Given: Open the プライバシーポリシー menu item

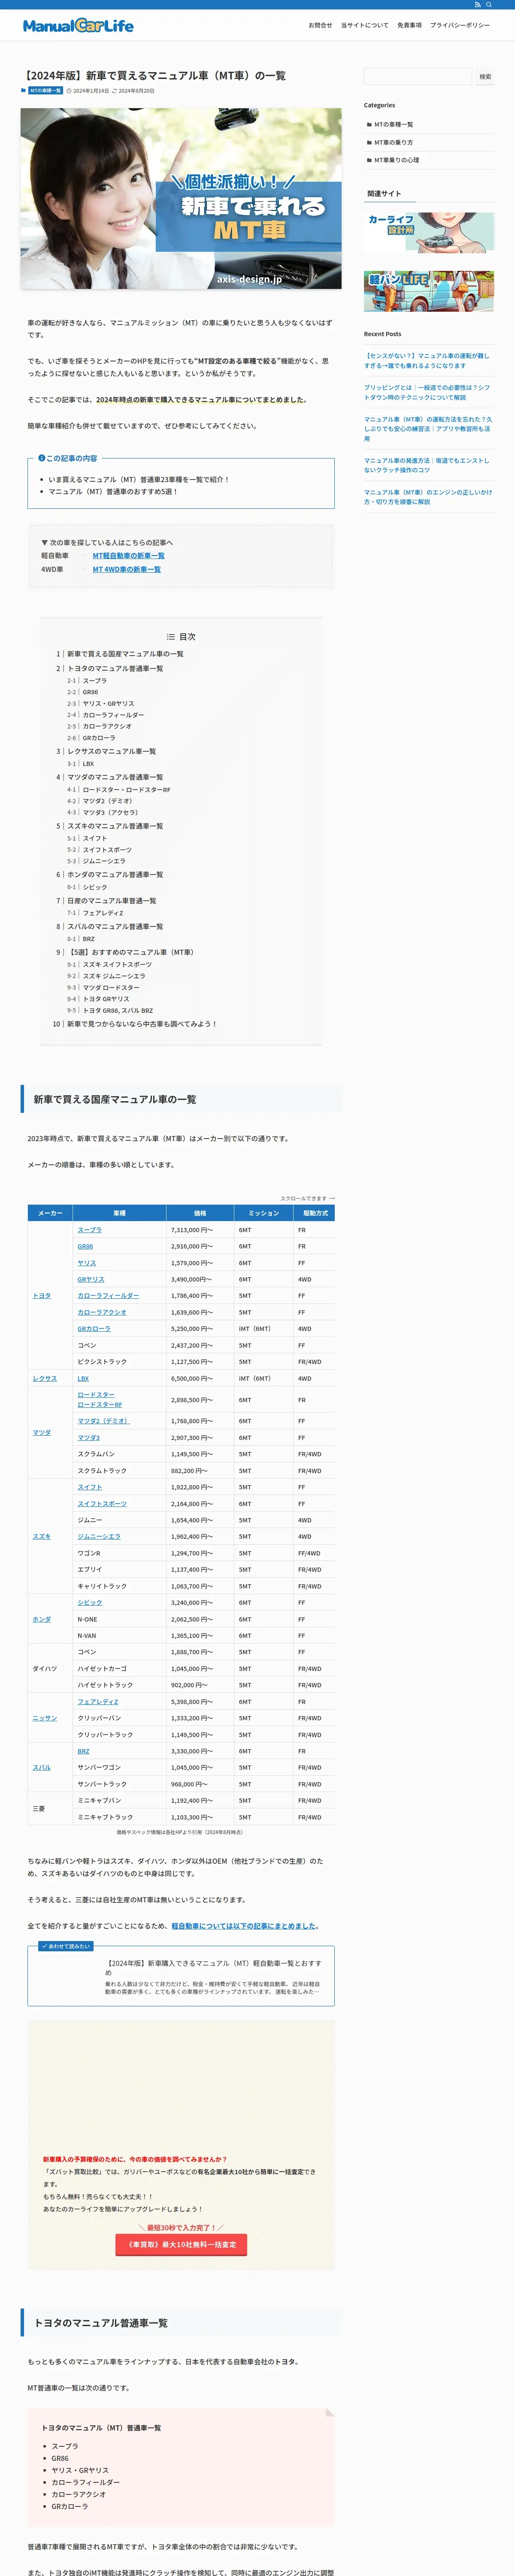Looking at the screenshot, I should pos(460,25).
